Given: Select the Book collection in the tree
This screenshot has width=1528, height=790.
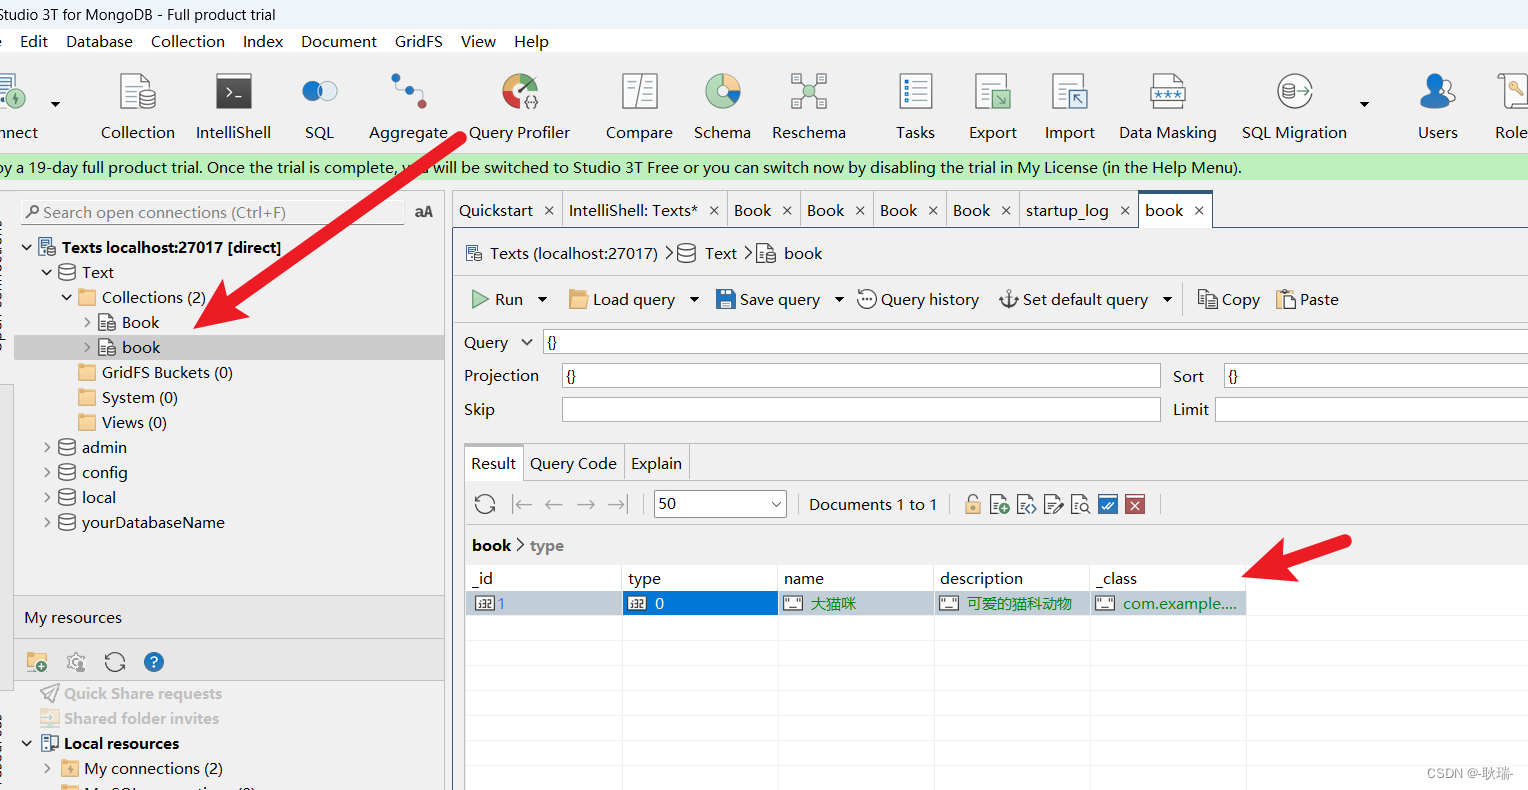Looking at the screenshot, I should (140, 322).
